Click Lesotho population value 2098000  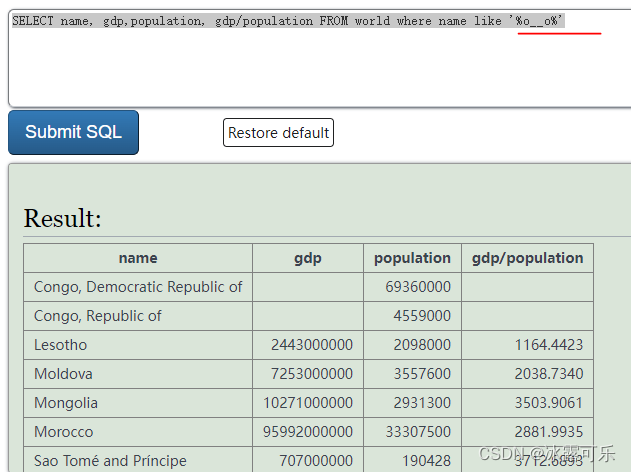tap(422, 345)
